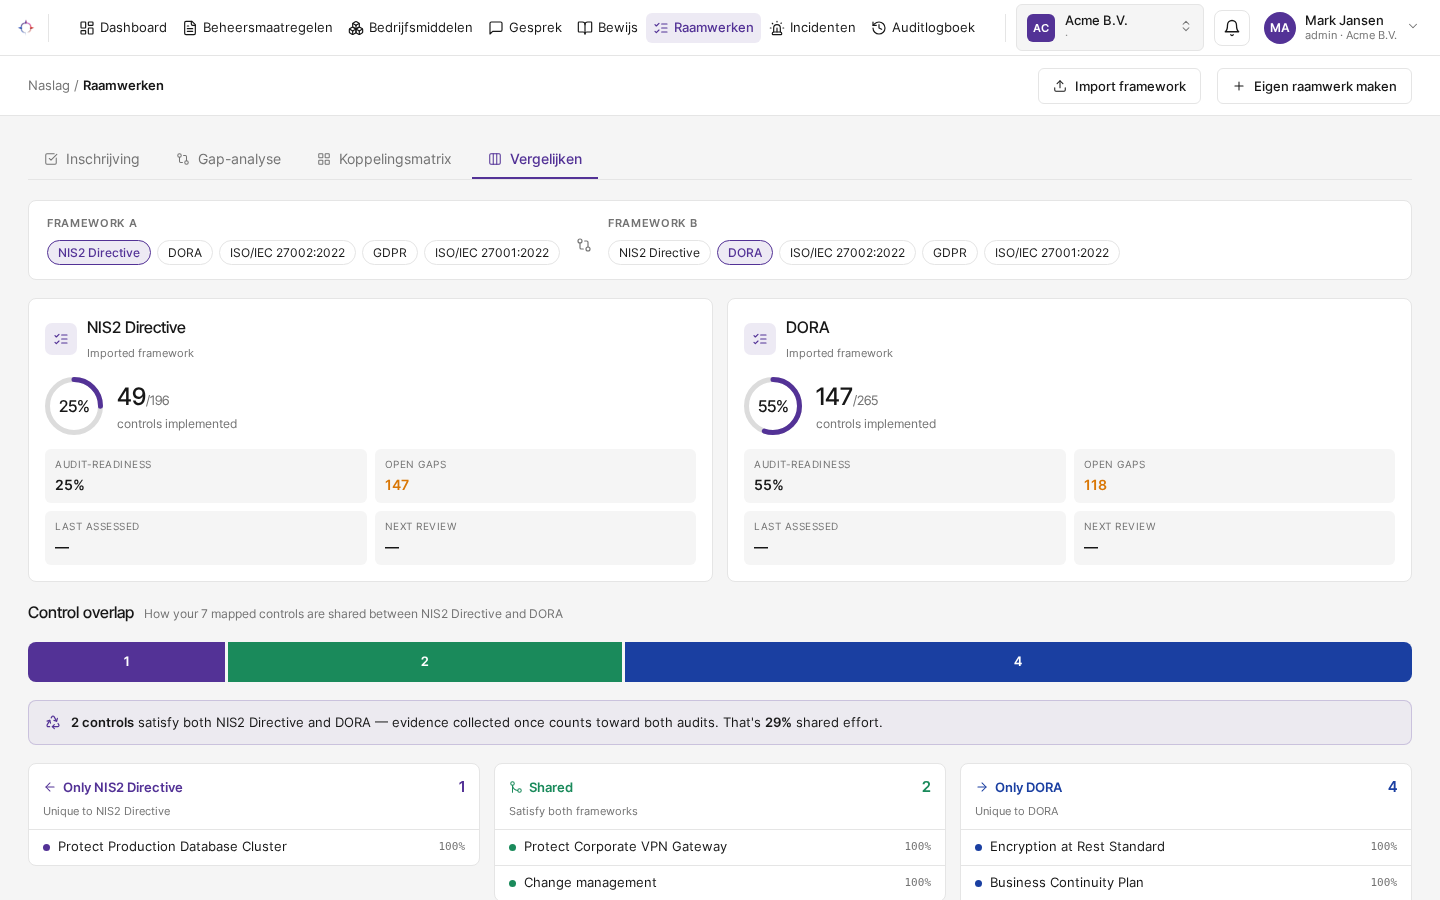1440x900 pixels.
Task: Open the Gesprek chat page
Action: pos(525,28)
